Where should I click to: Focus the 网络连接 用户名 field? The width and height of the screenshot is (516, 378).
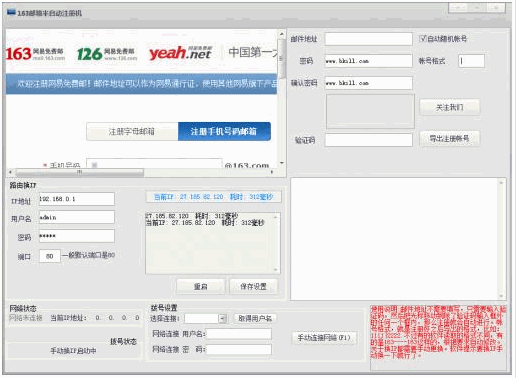tap(239, 334)
